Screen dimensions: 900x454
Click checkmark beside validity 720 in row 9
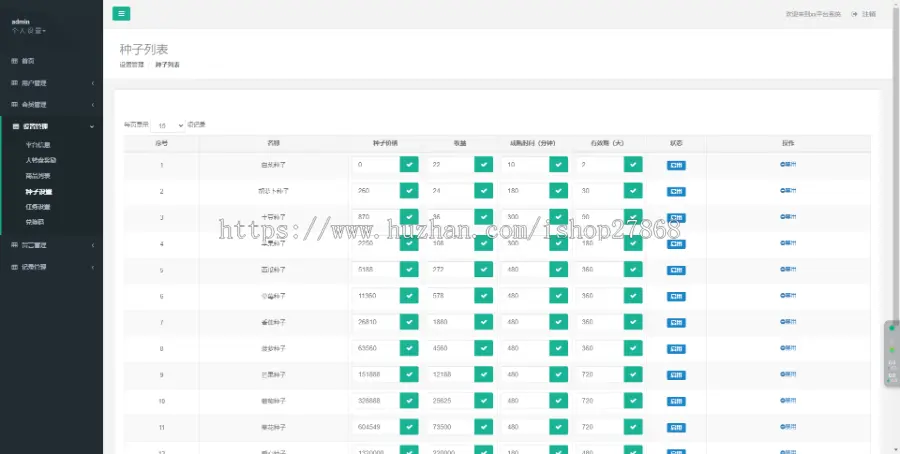[x=633, y=374]
